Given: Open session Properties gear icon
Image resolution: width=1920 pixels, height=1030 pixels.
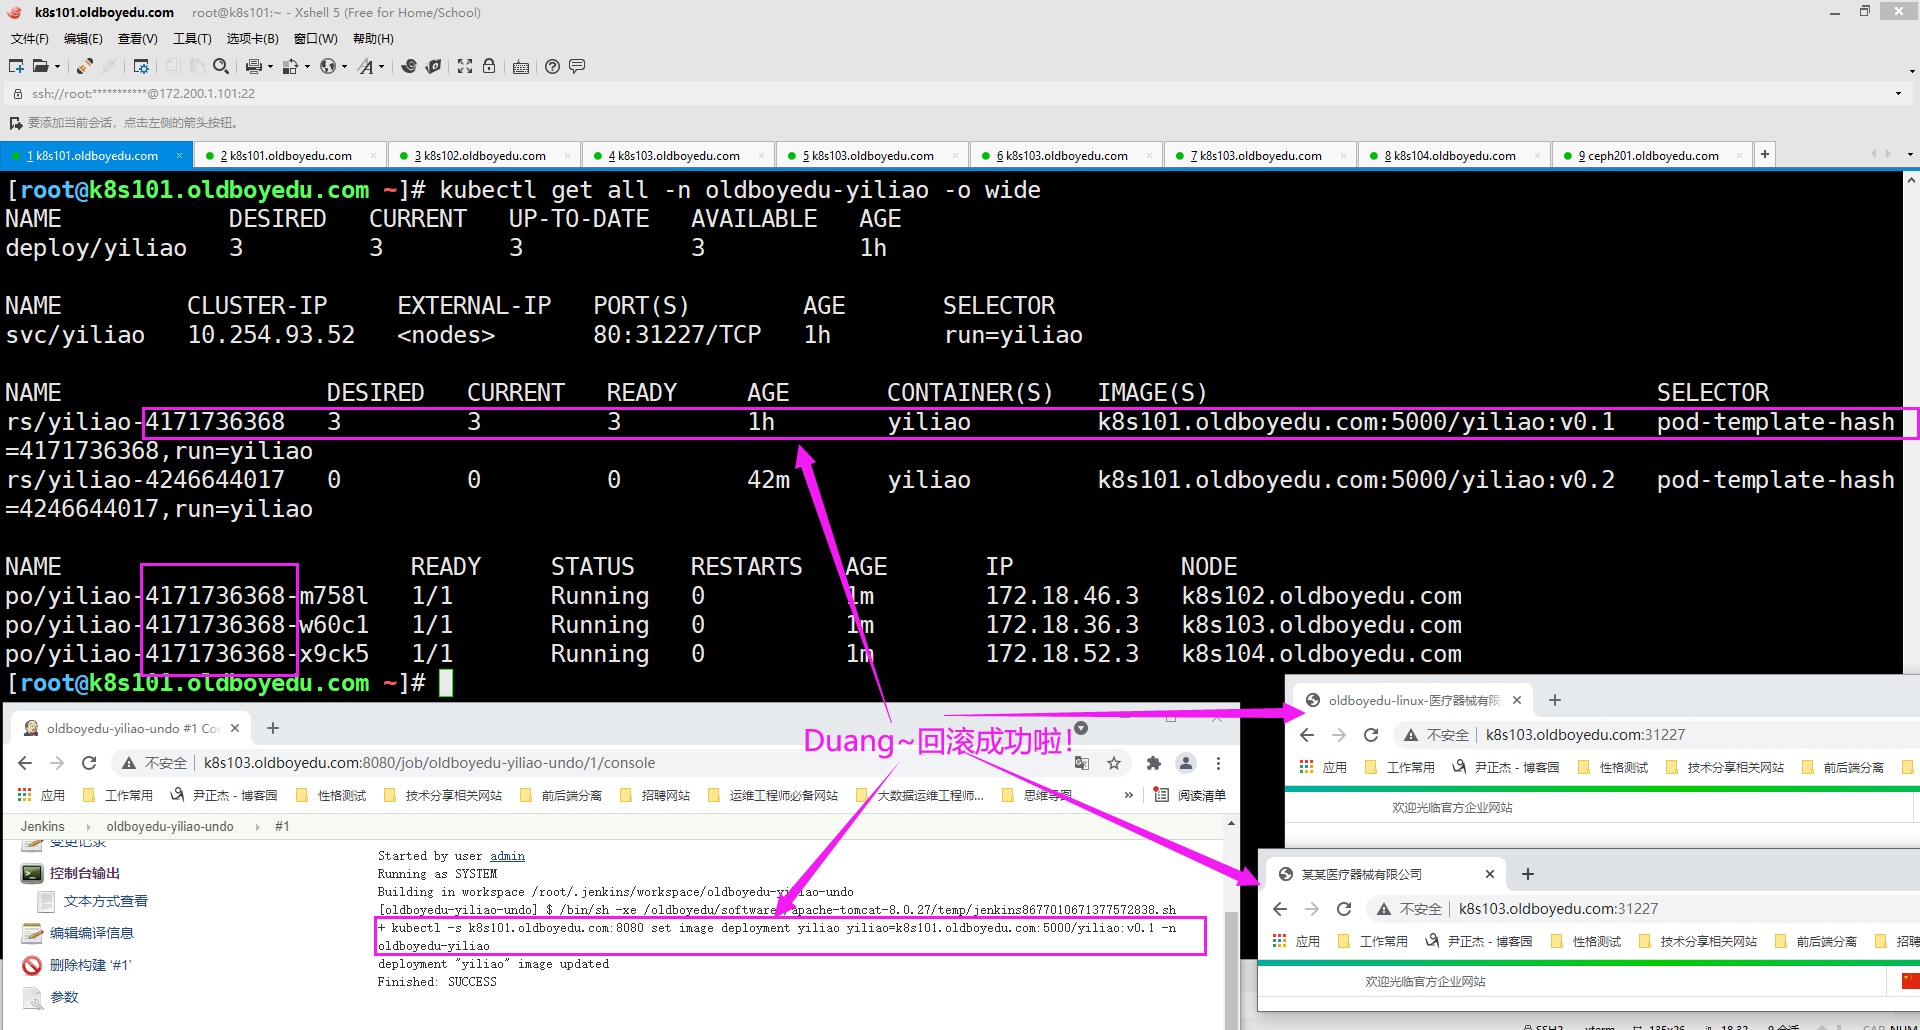Looking at the screenshot, I should tap(141, 66).
